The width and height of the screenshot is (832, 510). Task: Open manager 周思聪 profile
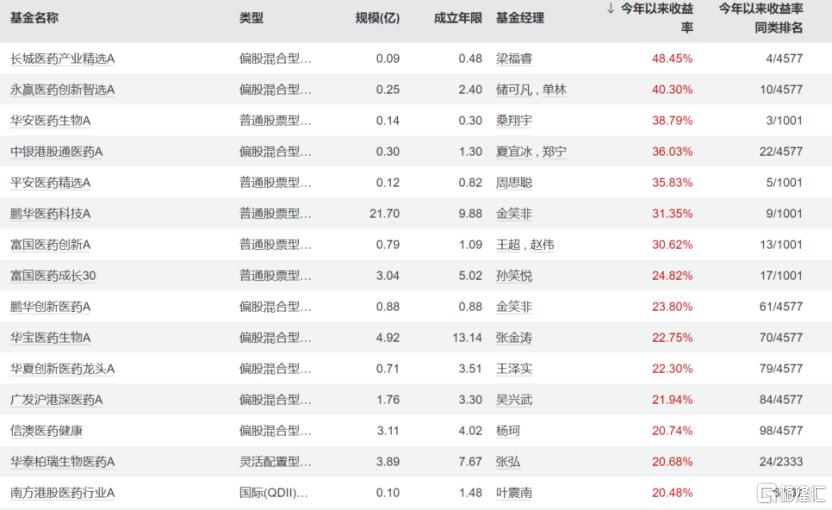[x=514, y=183]
